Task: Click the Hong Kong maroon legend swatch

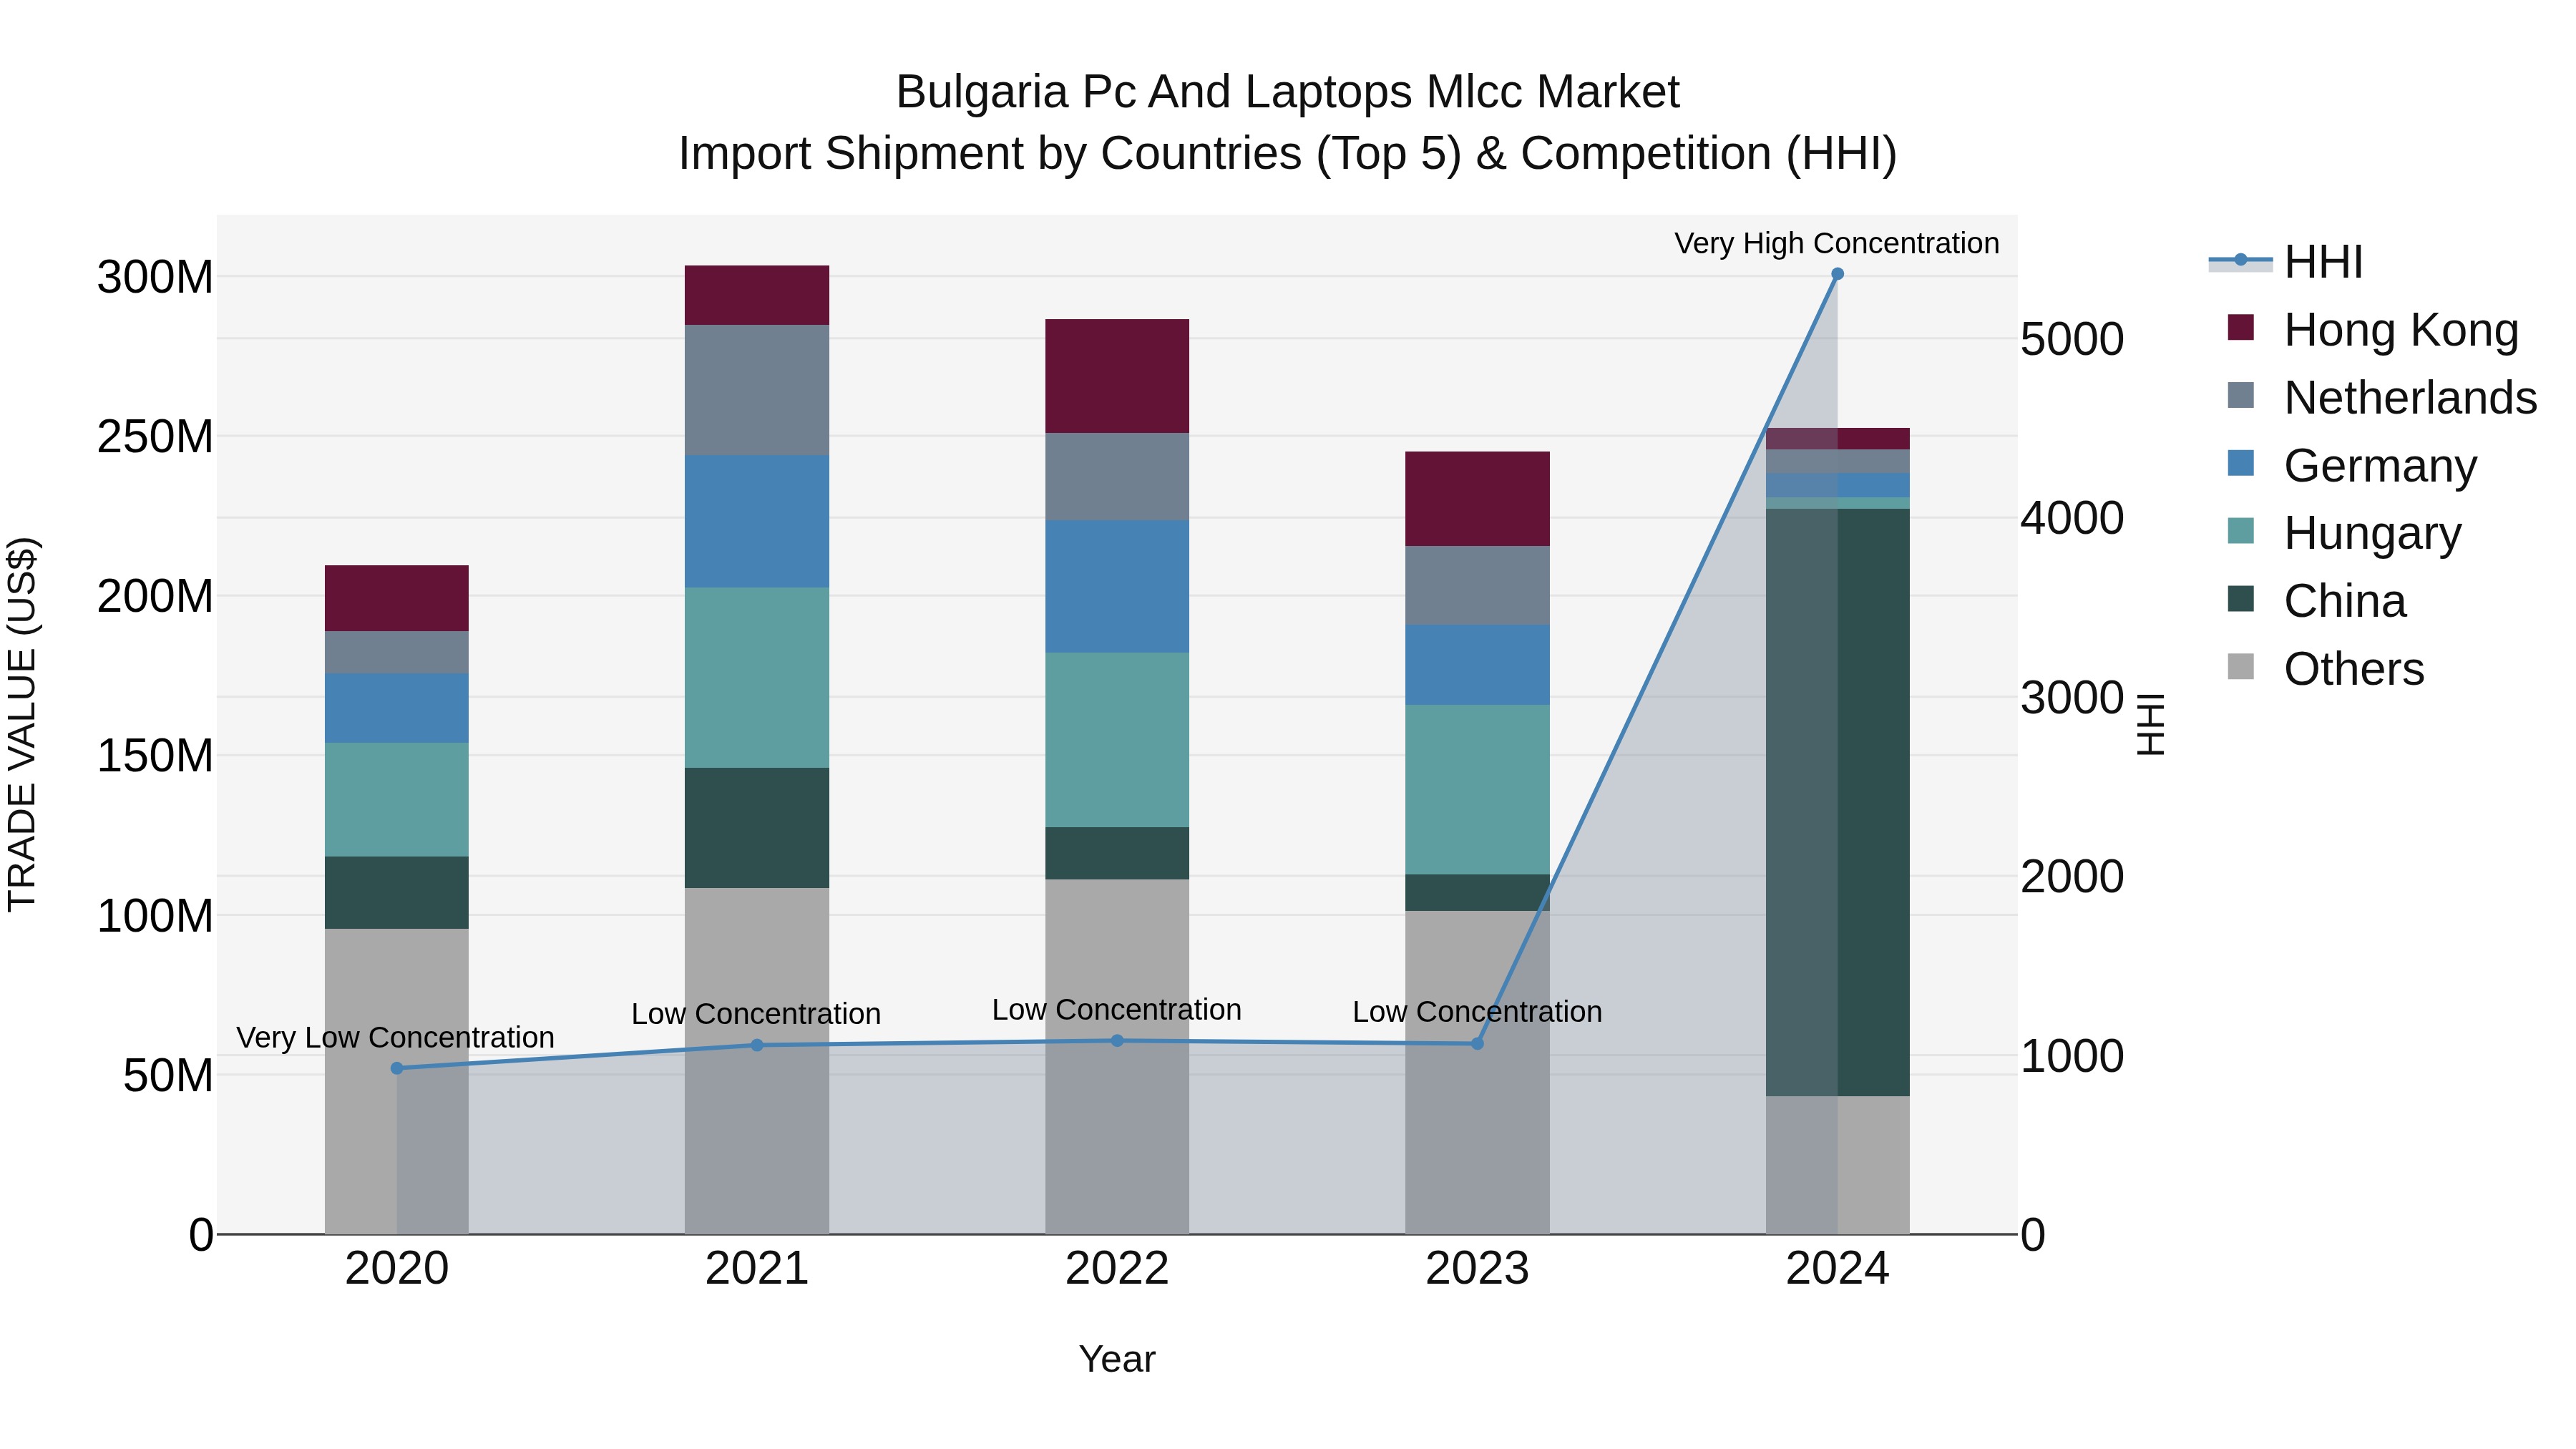Action: point(2241,328)
